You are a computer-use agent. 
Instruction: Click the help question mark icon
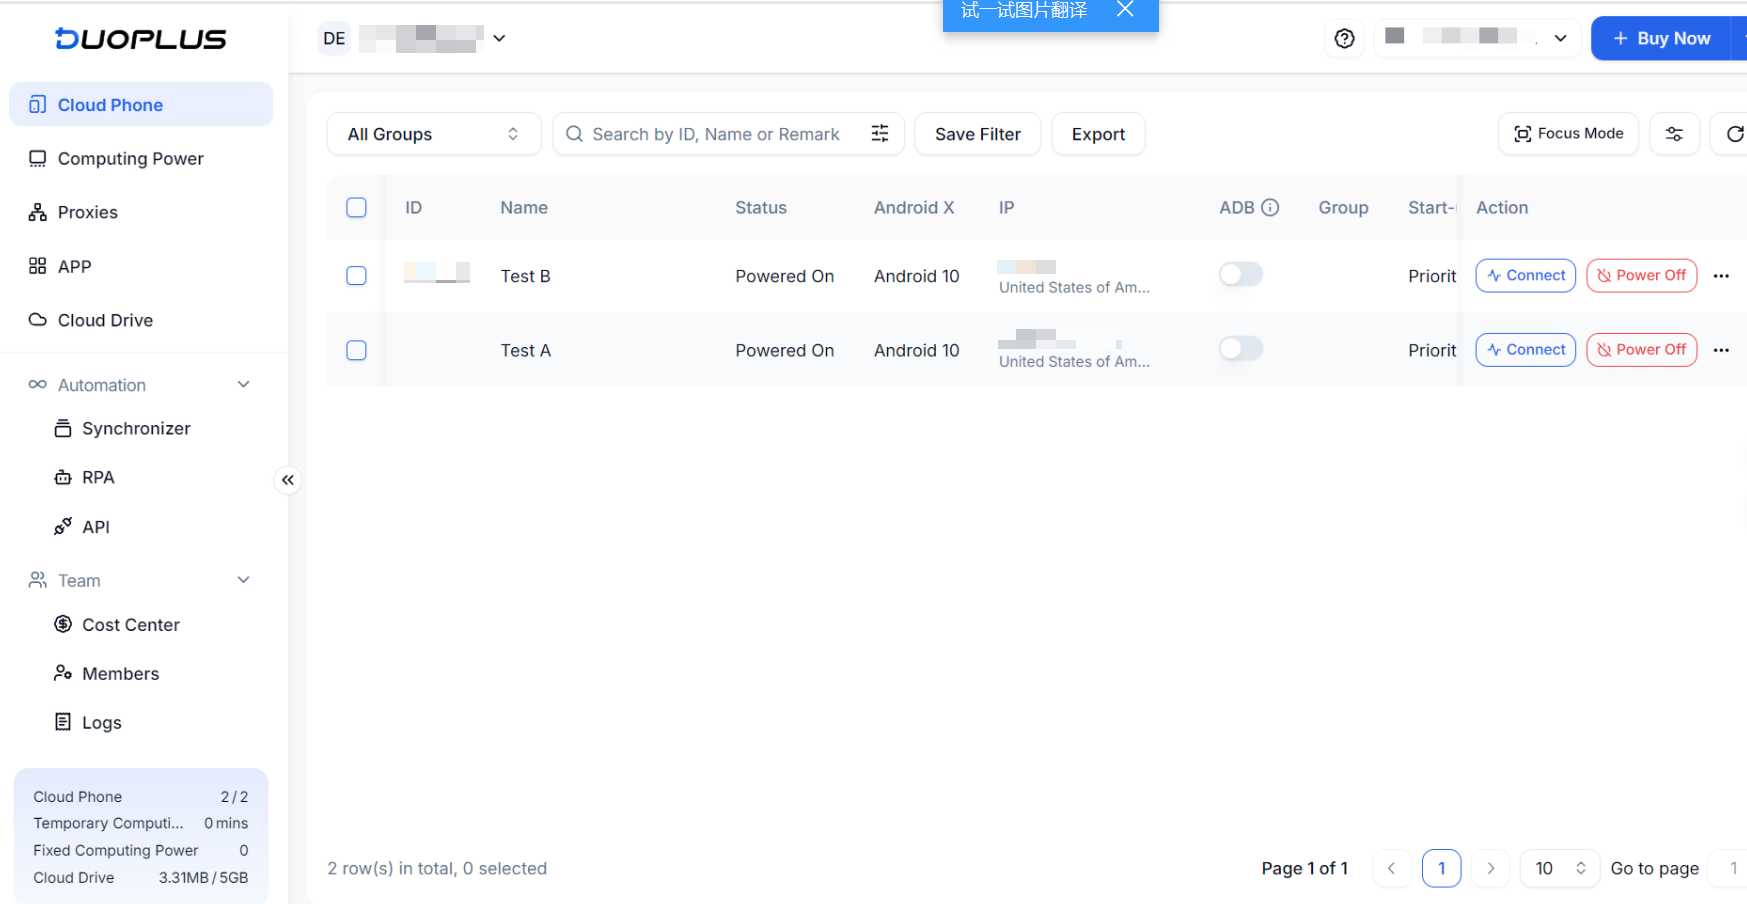tap(1344, 39)
